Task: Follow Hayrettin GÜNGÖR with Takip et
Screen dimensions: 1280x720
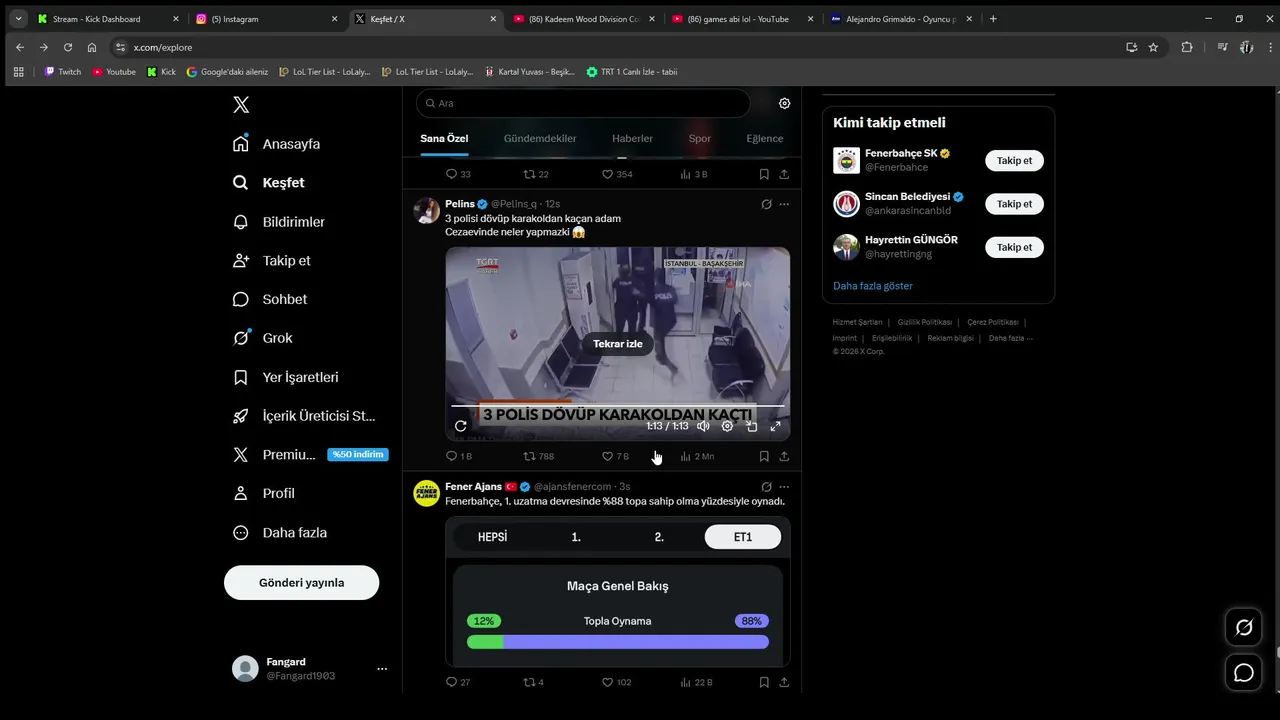Action: (1014, 247)
